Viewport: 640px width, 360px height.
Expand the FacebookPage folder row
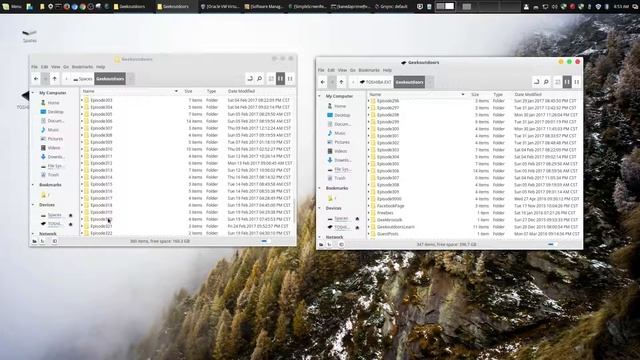click(369, 206)
